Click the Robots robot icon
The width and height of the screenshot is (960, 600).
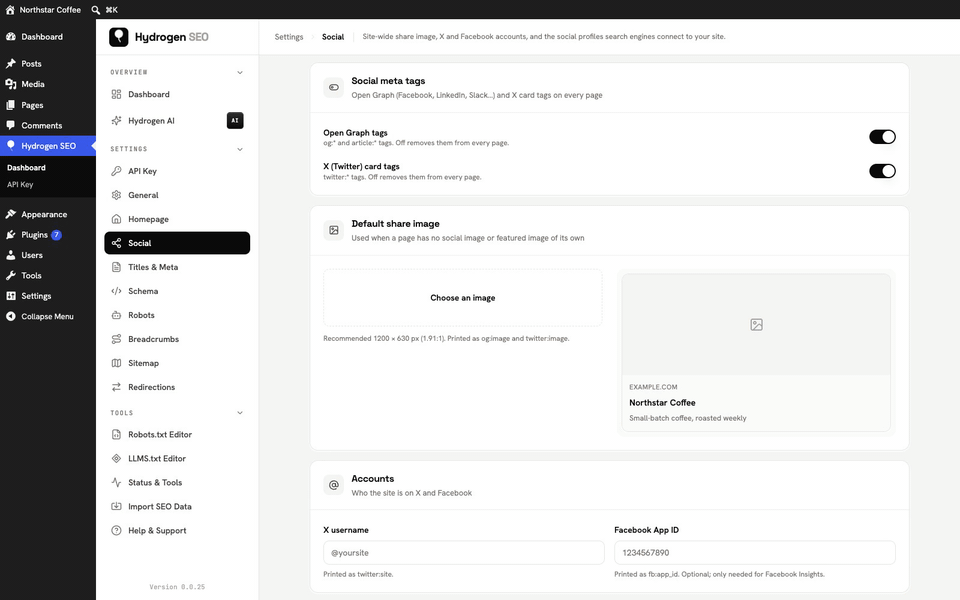tap(116, 315)
